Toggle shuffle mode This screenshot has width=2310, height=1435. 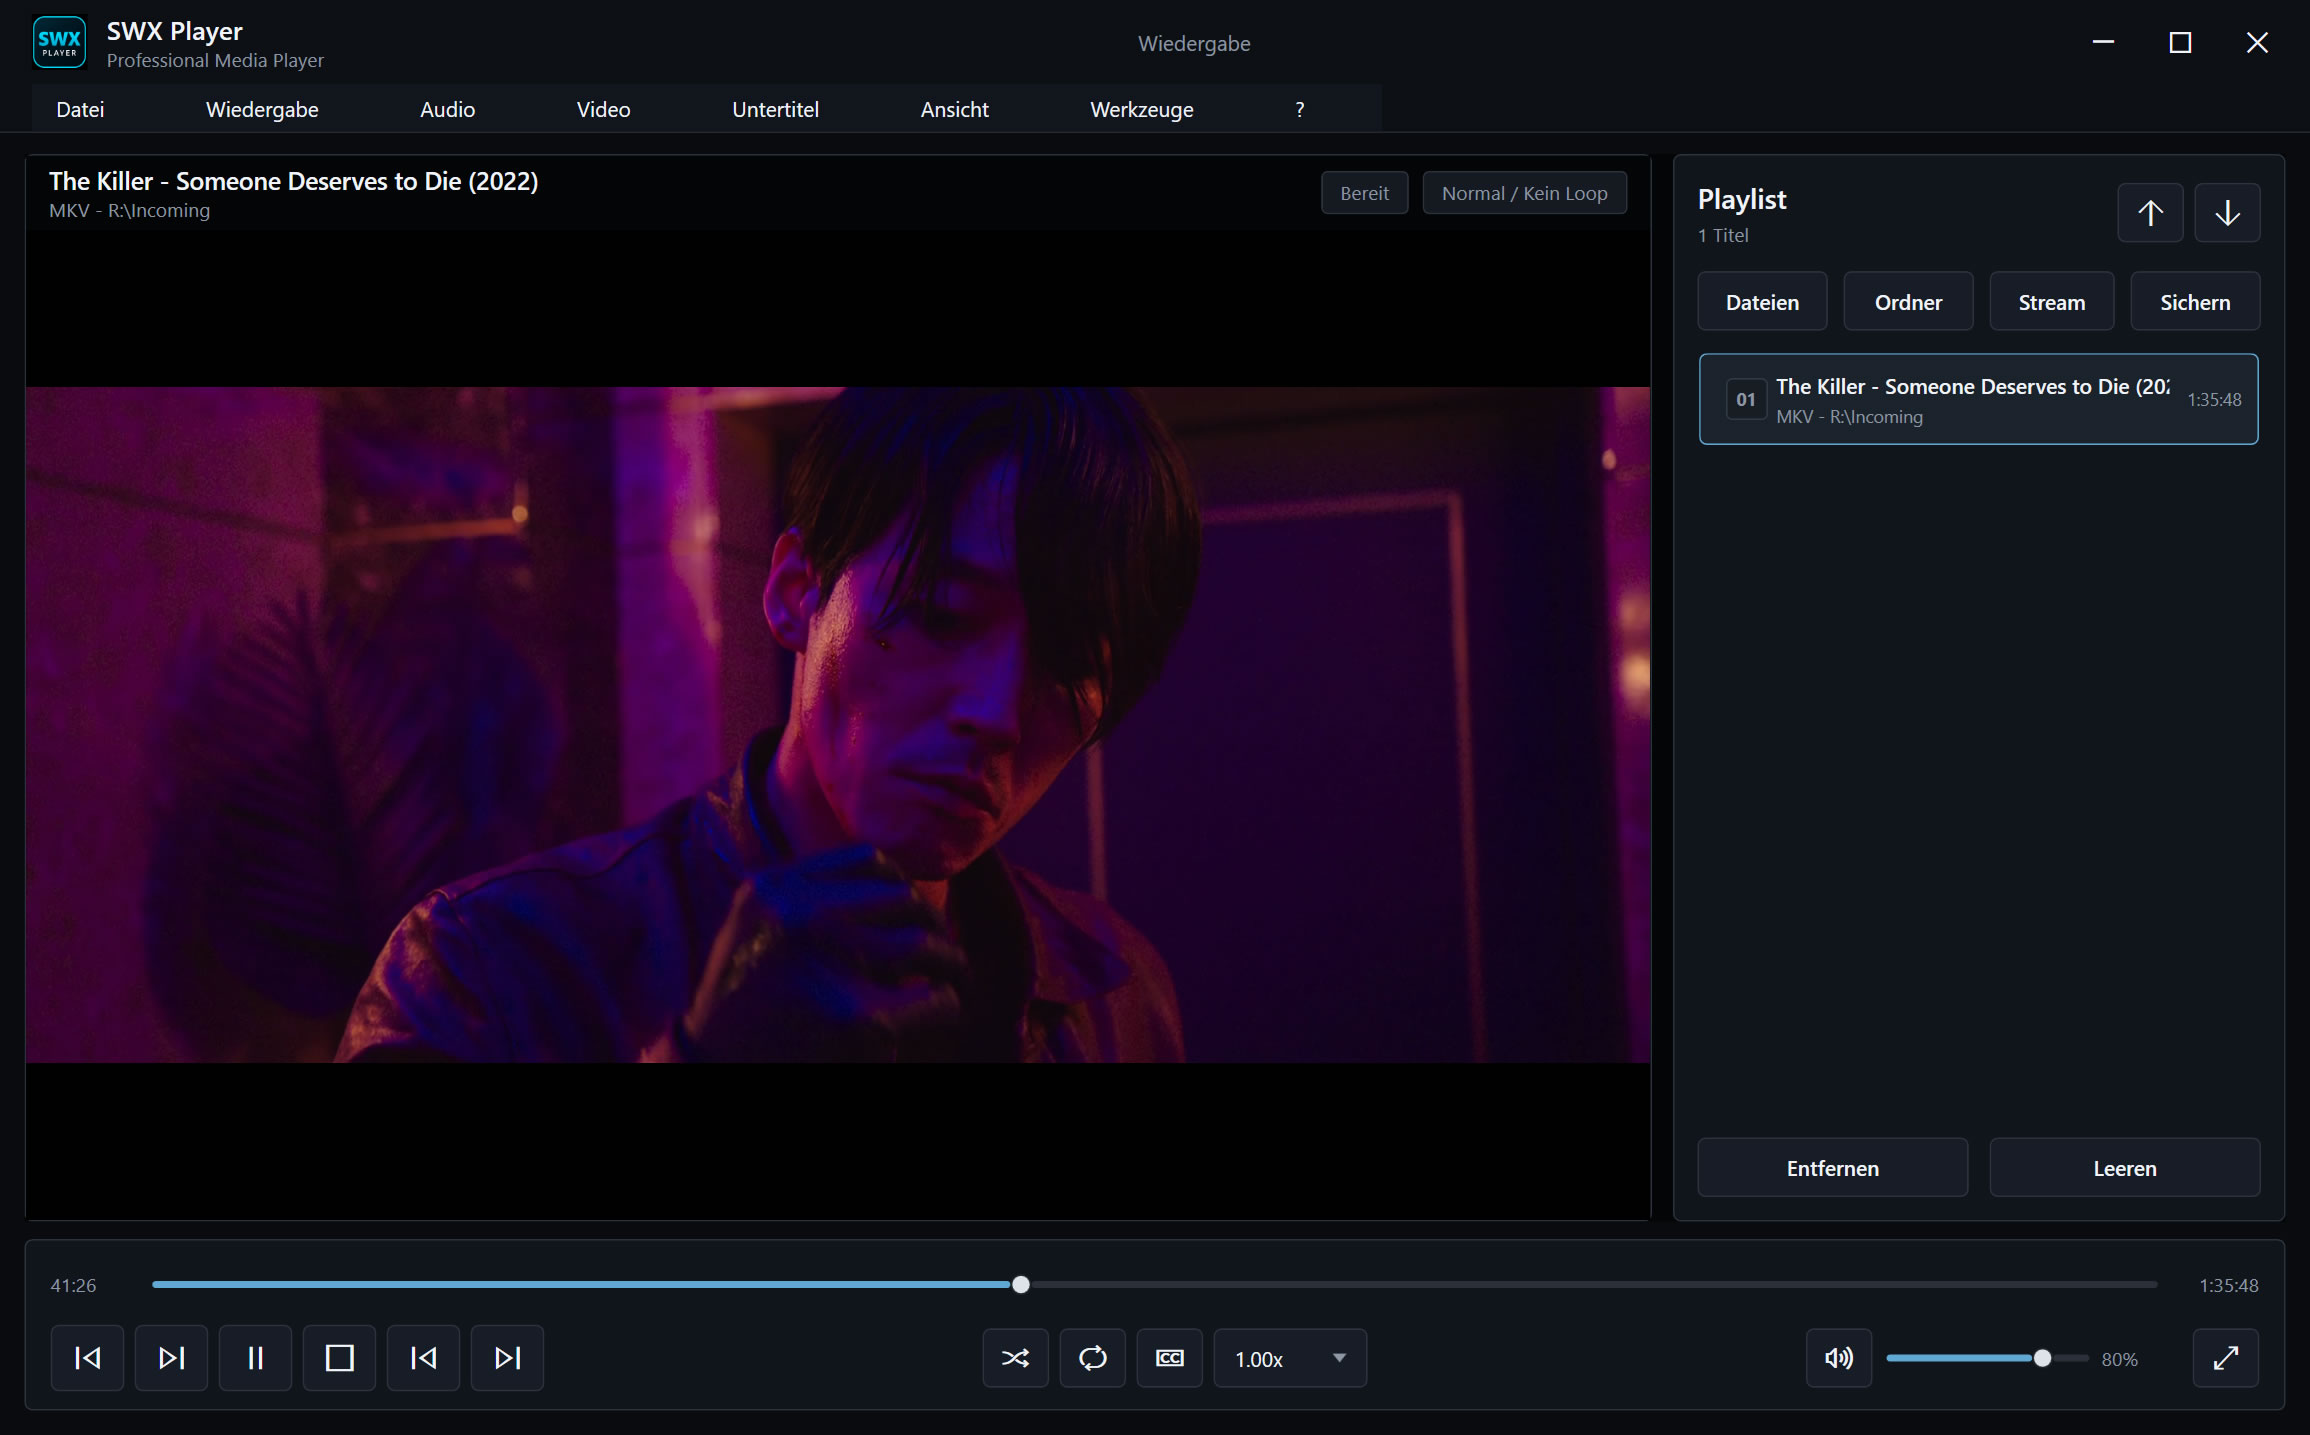(x=1015, y=1358)
